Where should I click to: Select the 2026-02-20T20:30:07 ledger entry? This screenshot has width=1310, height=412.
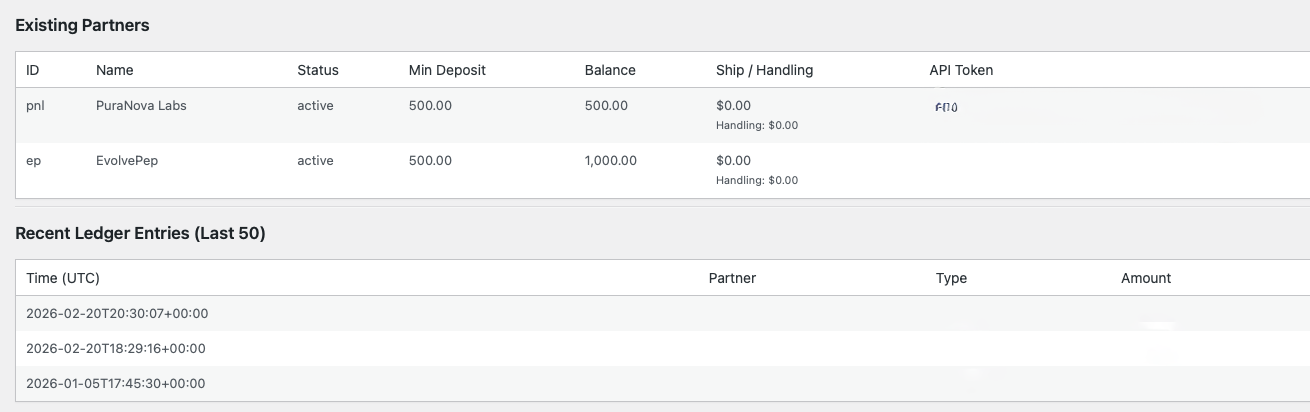coord(117,314)
